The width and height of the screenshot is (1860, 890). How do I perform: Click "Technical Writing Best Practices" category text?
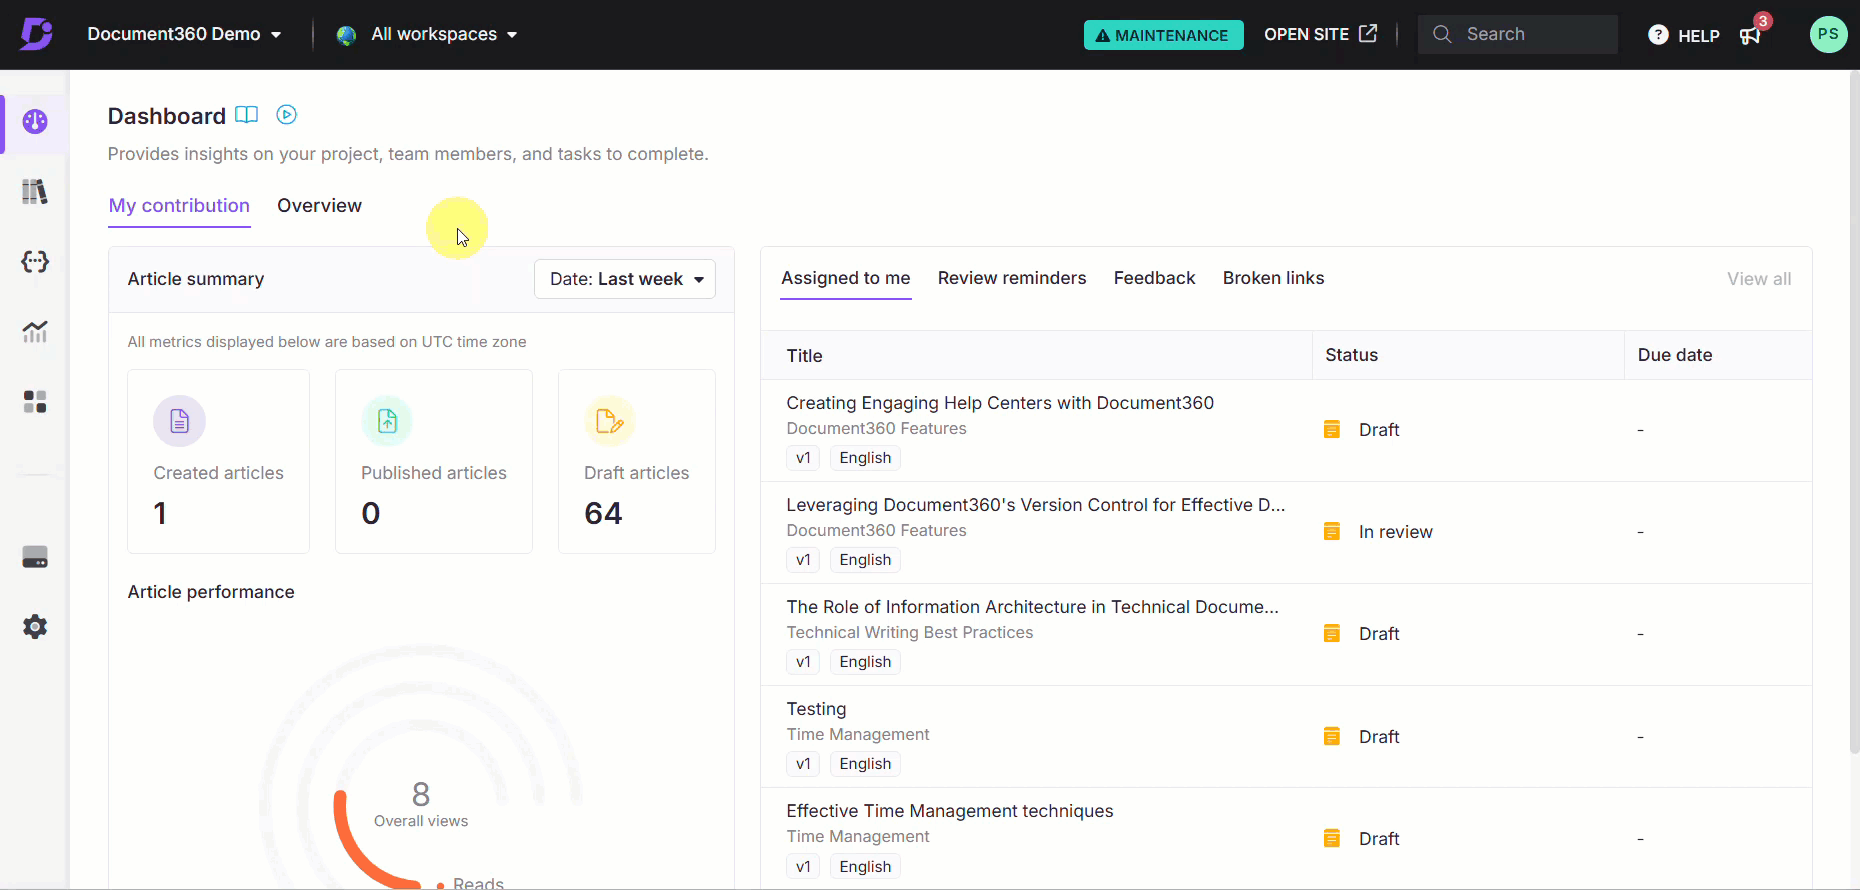910,633
